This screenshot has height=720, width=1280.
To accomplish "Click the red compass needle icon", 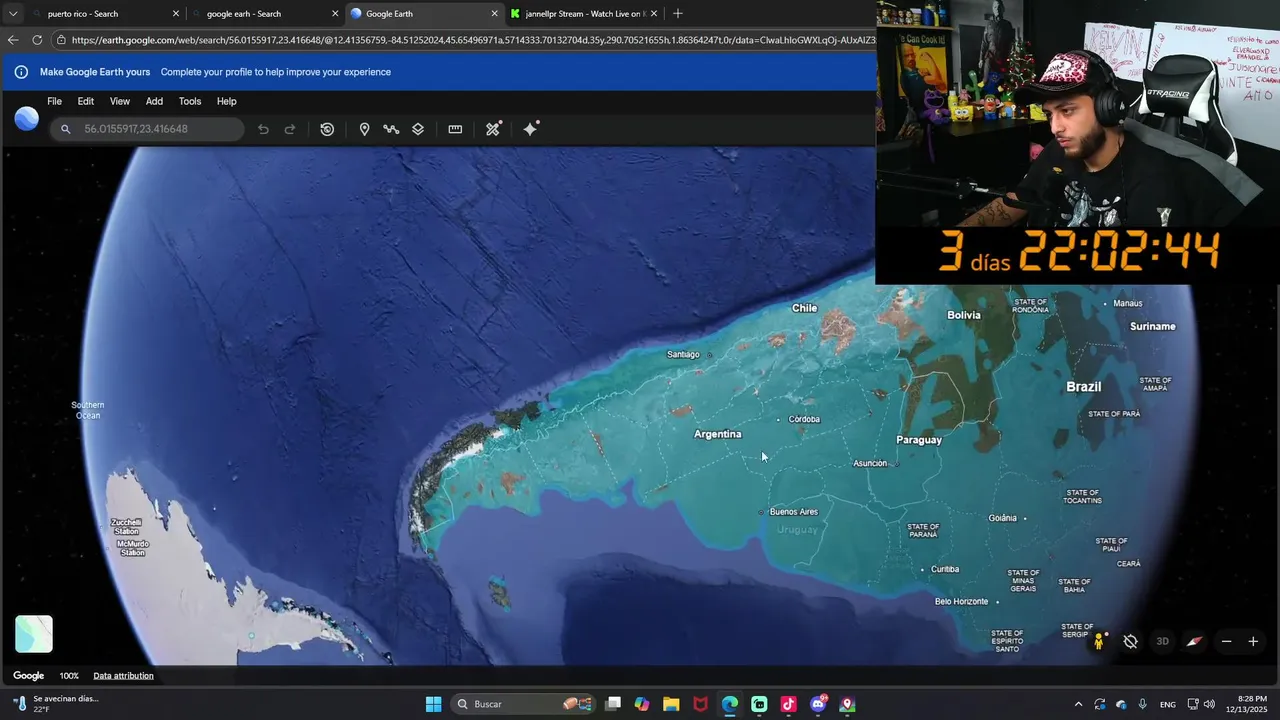I will [x=1194, y=642].
